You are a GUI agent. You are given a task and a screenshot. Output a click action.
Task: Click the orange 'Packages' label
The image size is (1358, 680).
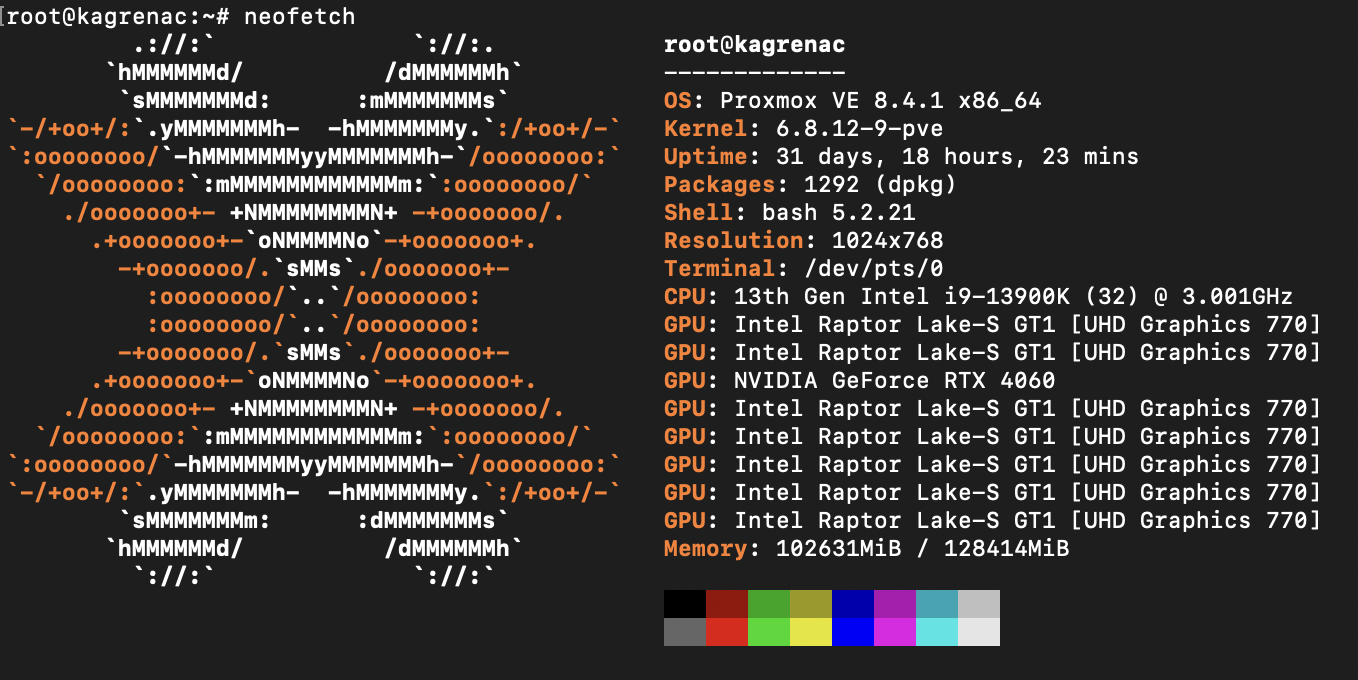[720, 185]
